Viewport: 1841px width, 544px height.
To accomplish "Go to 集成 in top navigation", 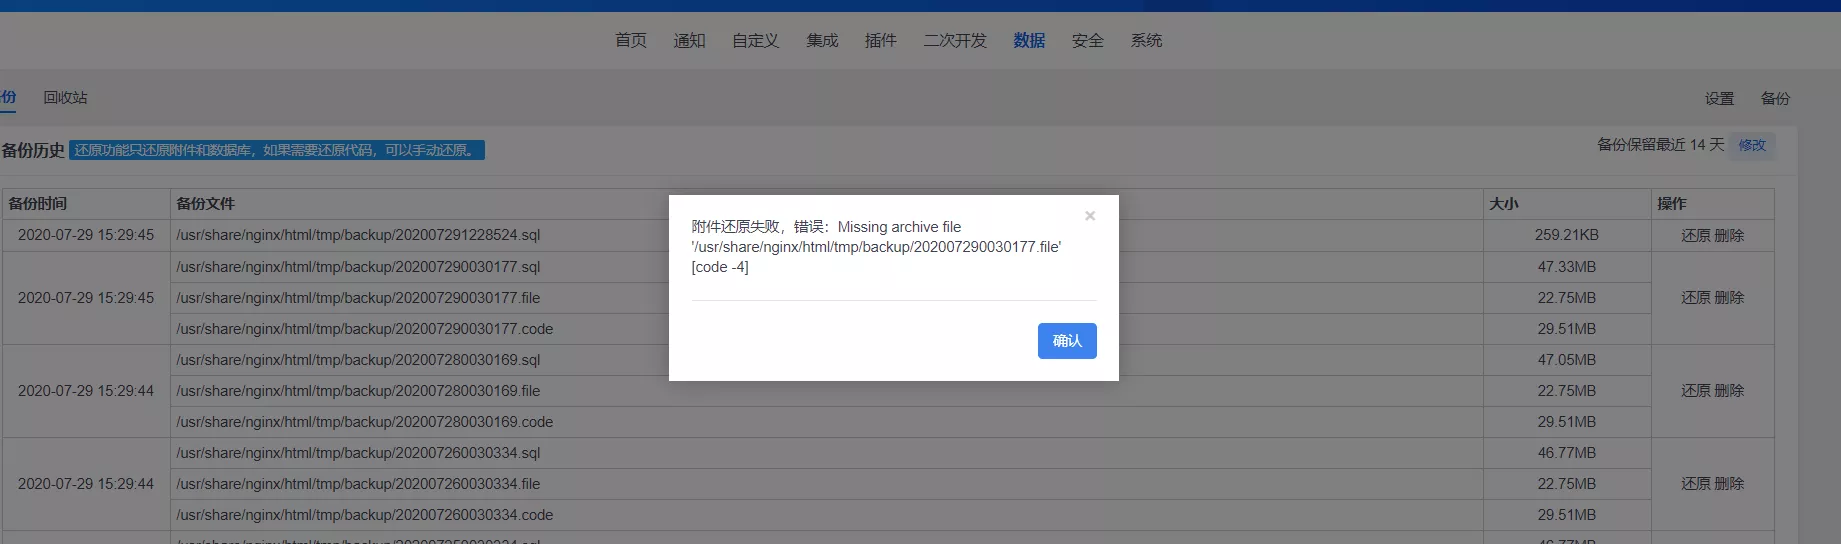I will click(822, 40).
